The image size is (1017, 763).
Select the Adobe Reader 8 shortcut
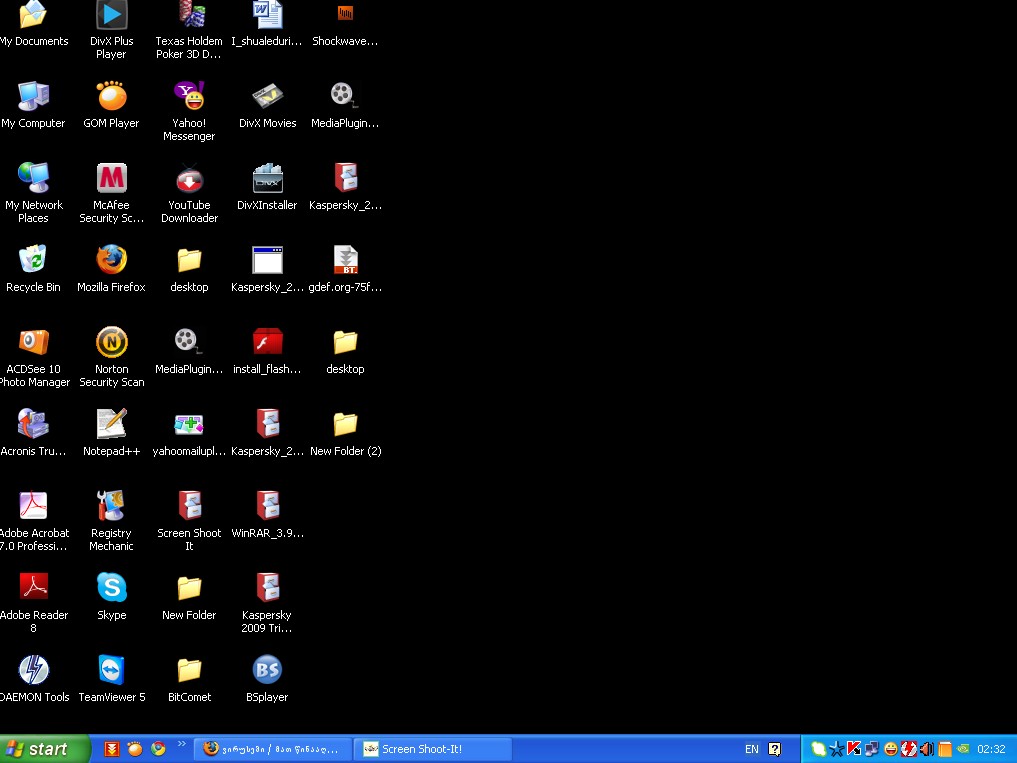point(33,603)
